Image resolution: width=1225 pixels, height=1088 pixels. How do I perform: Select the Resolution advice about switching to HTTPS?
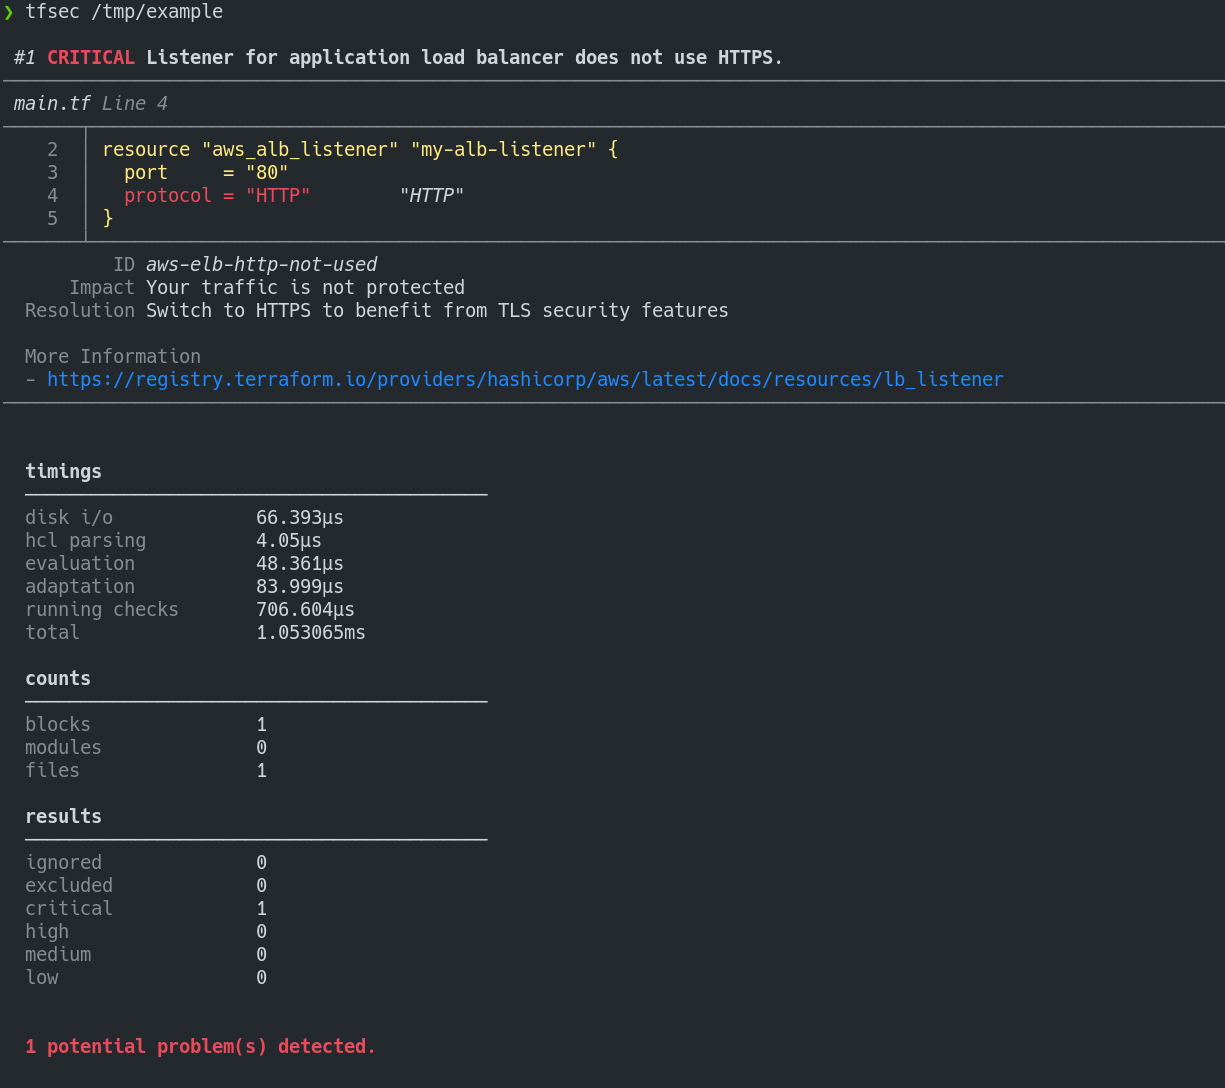point(437,310)
